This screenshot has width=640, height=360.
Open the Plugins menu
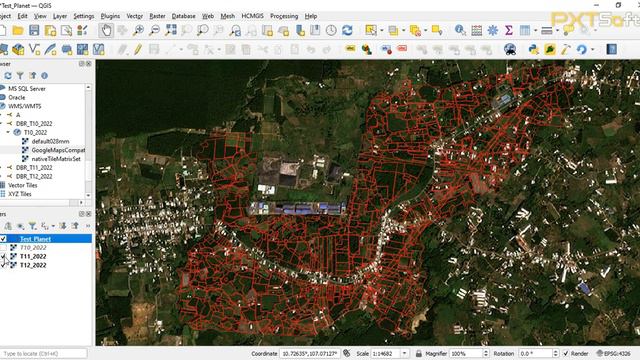click(x=110, y=16)
